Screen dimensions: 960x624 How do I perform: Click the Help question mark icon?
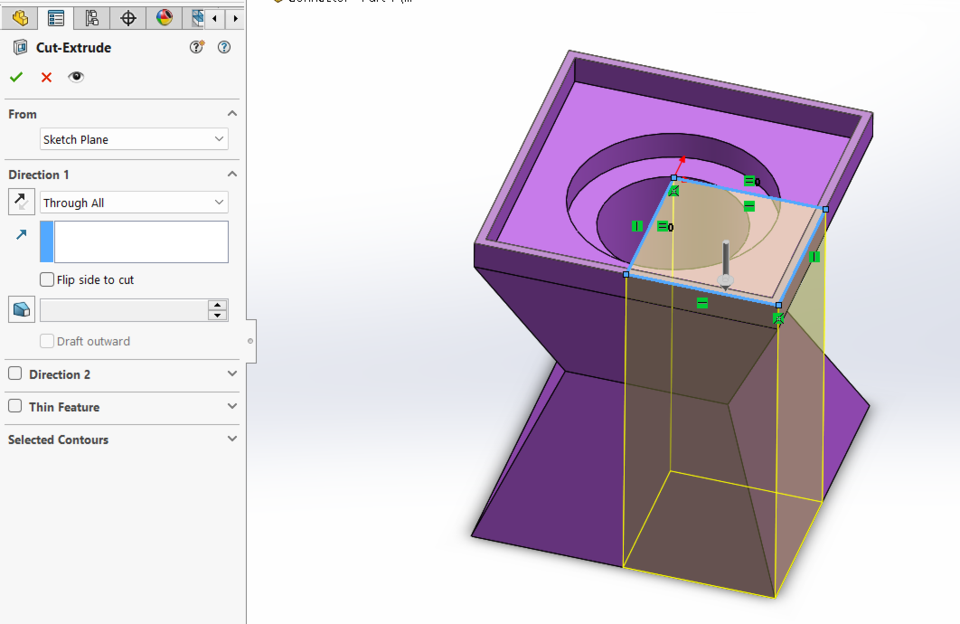tap(224, 47)
